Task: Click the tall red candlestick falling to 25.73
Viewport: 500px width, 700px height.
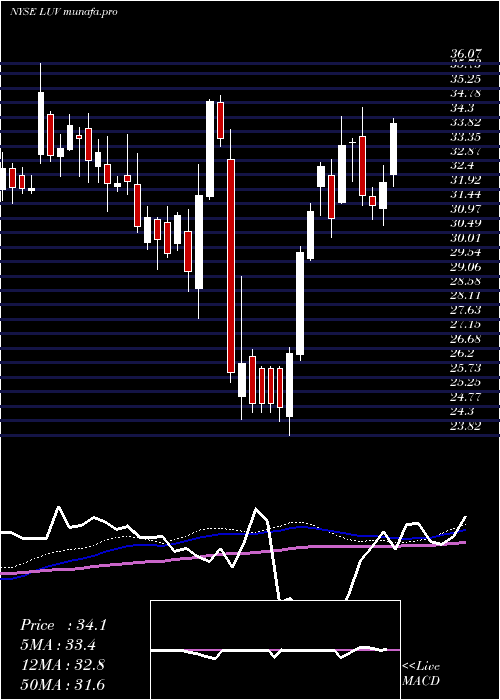Action: pos(230,266)
